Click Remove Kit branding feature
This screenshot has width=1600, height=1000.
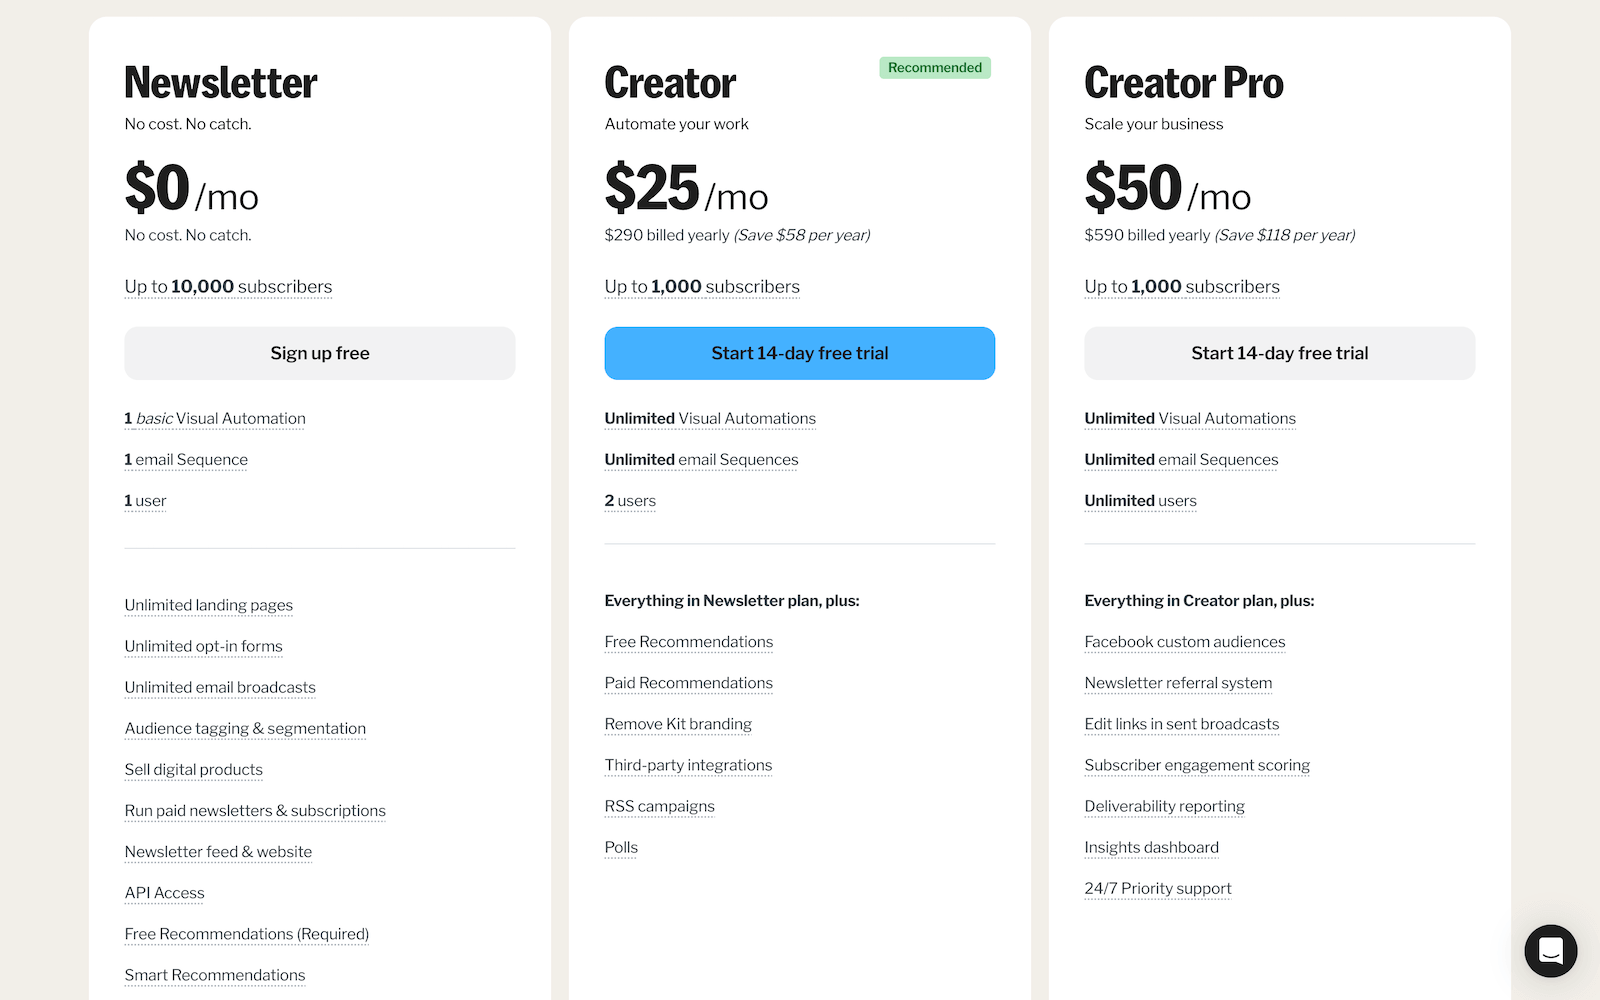click(x=678, y=724)
